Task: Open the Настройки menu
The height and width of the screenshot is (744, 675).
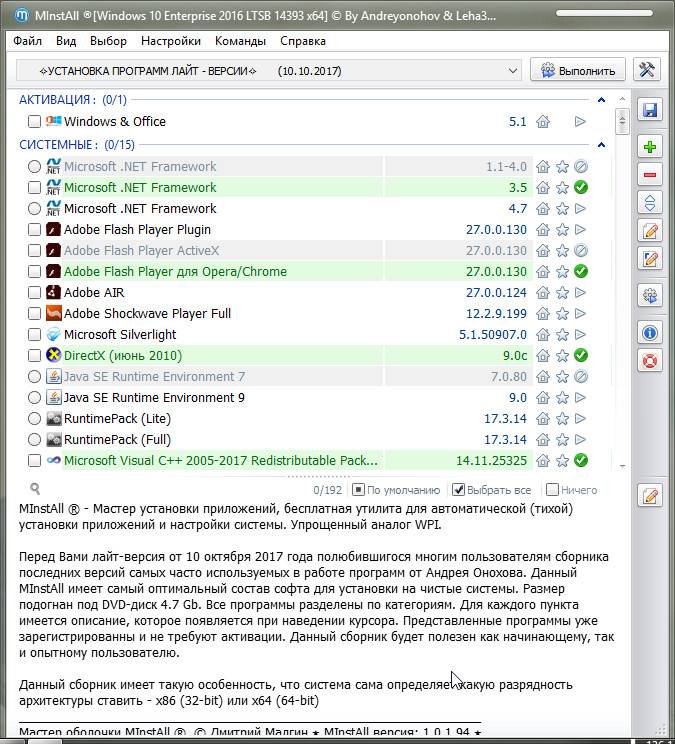Action: (x=171, y=41)
